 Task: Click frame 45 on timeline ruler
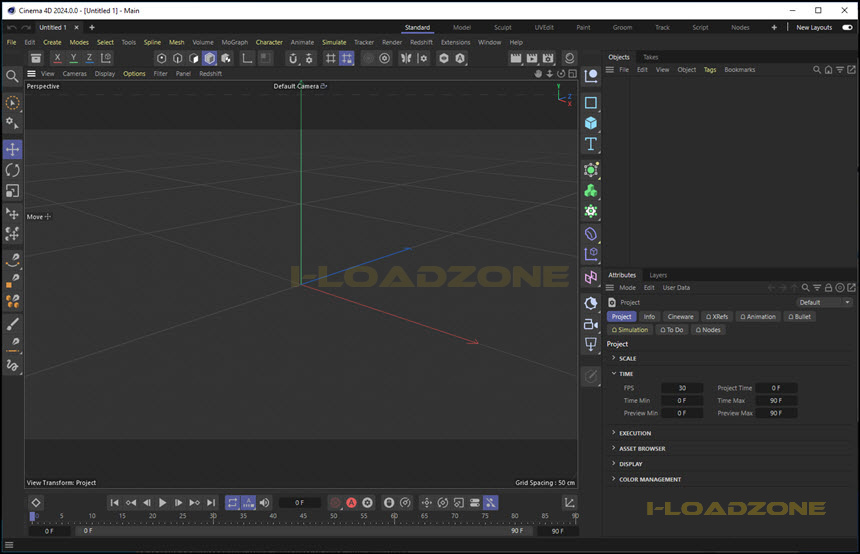click(303, 516)
